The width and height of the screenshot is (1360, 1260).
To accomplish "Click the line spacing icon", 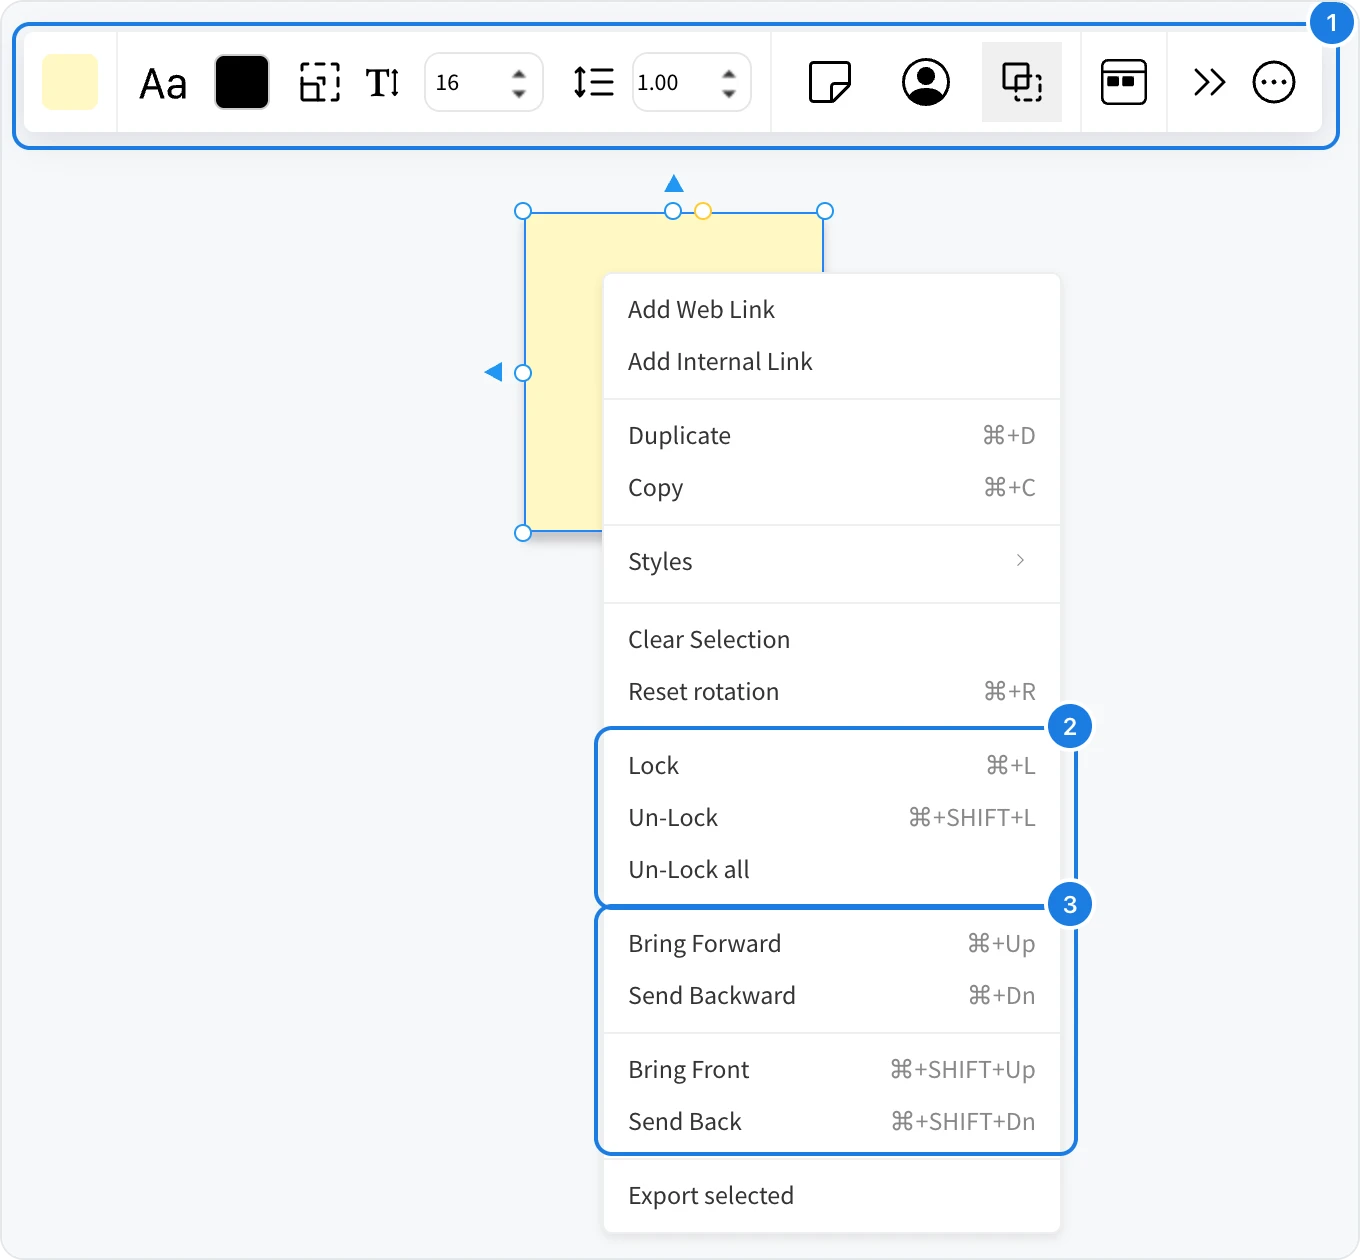I will tap(594, 82).
